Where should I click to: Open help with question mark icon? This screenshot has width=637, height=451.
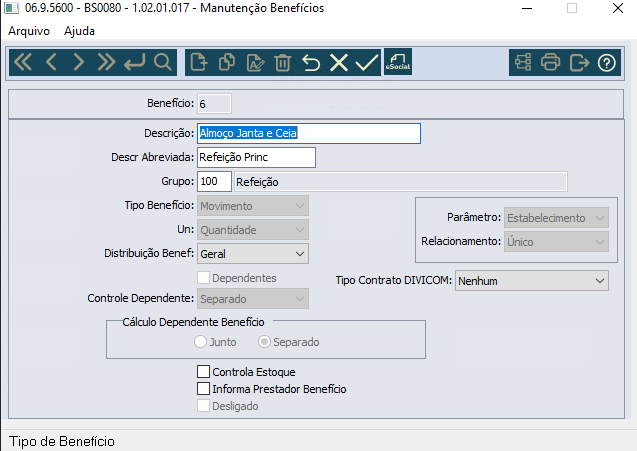click(607, 63)
